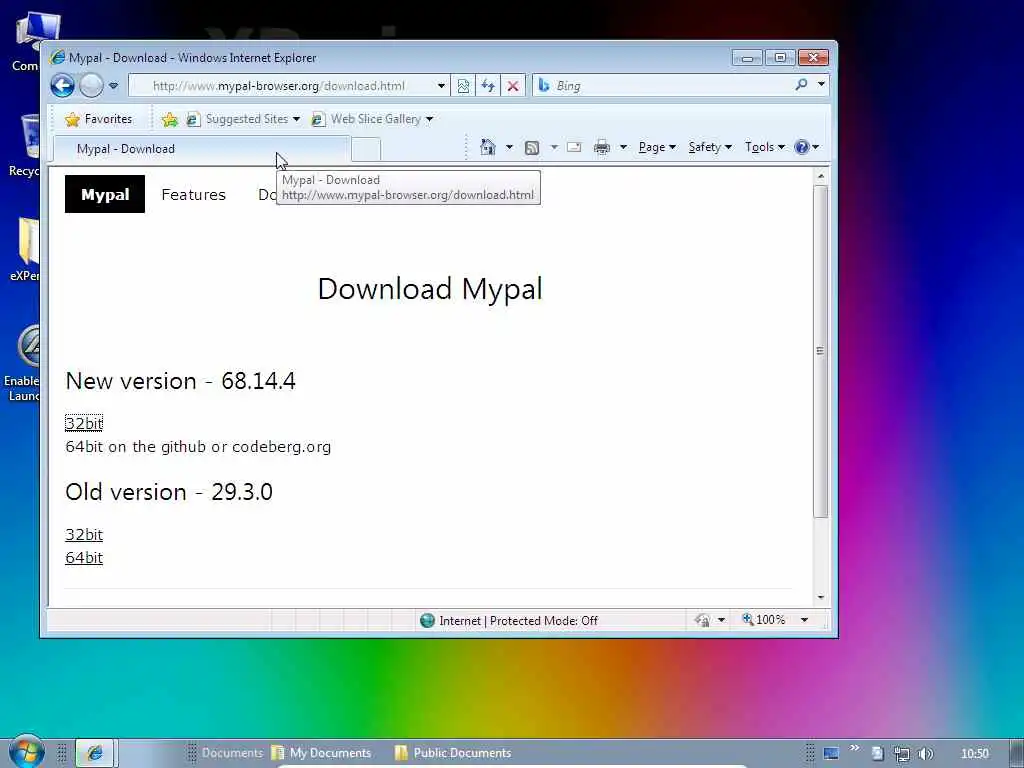This screenshot has width=1024, height=768.
Task: Click the search magnifier icon
Action: coord(801,85)
